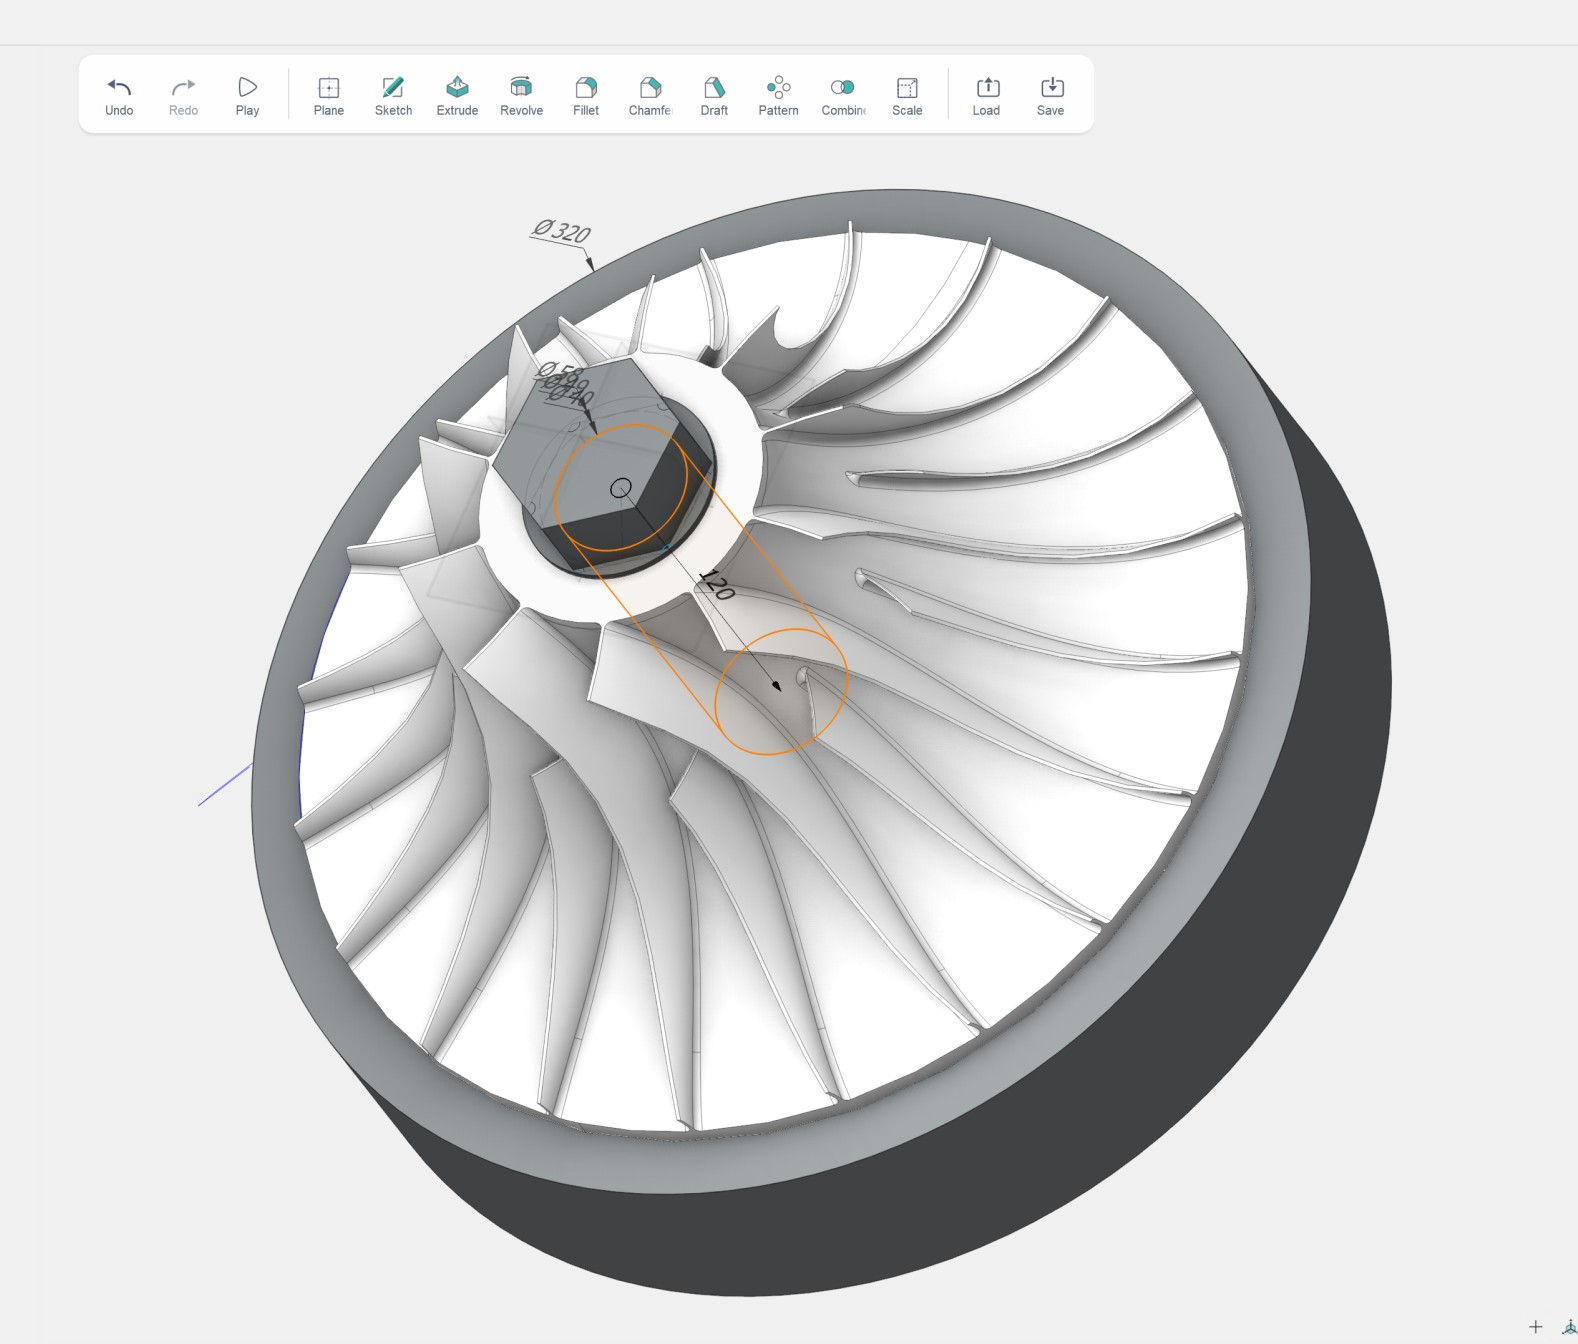The image size is (1578, 1344).
Task: Choose the Scale tool
Action: pyautogui.click(x=907, y=96)
